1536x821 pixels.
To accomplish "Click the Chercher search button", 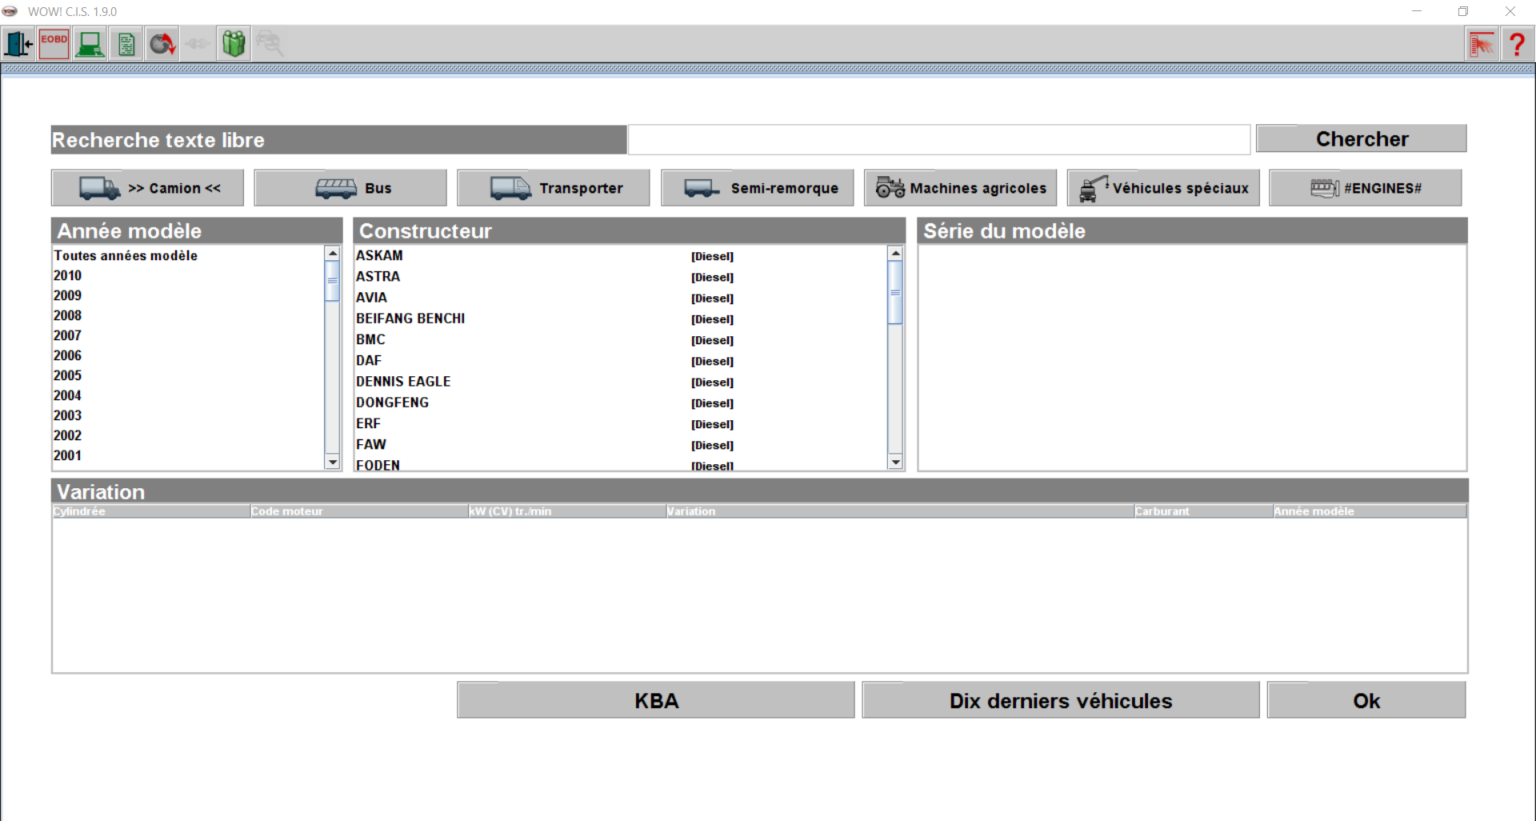I will [x=1362, y=139].
